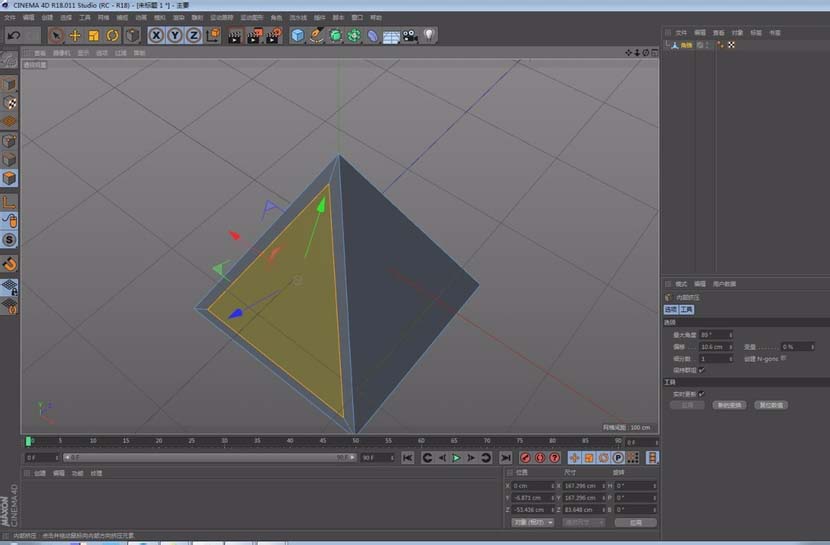This screenshot has width=830, height=545.
Task: Click the Undo arrow icon
Action: pyautogui.click(x=14, y=35)
